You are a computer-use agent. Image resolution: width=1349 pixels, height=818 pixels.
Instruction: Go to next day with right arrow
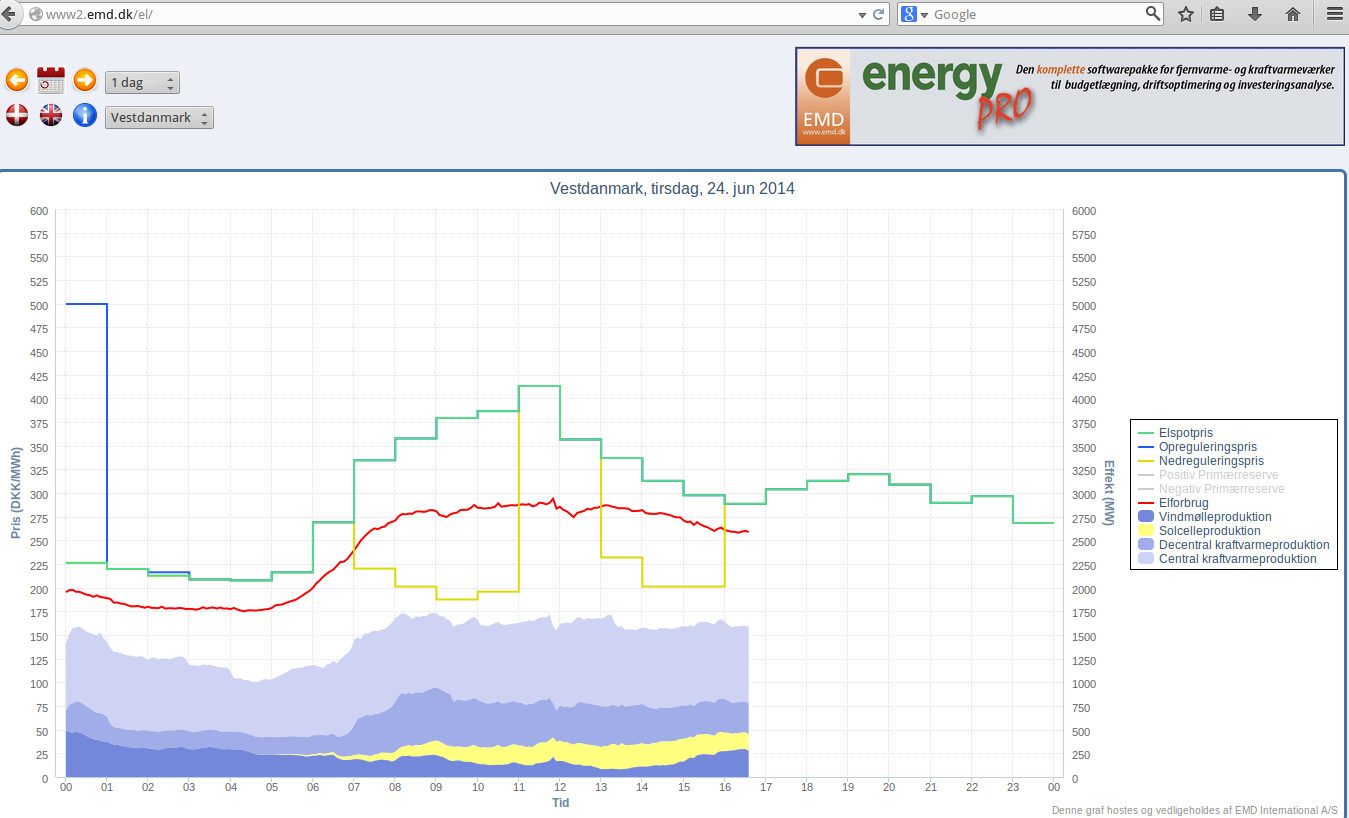(85, 80)
